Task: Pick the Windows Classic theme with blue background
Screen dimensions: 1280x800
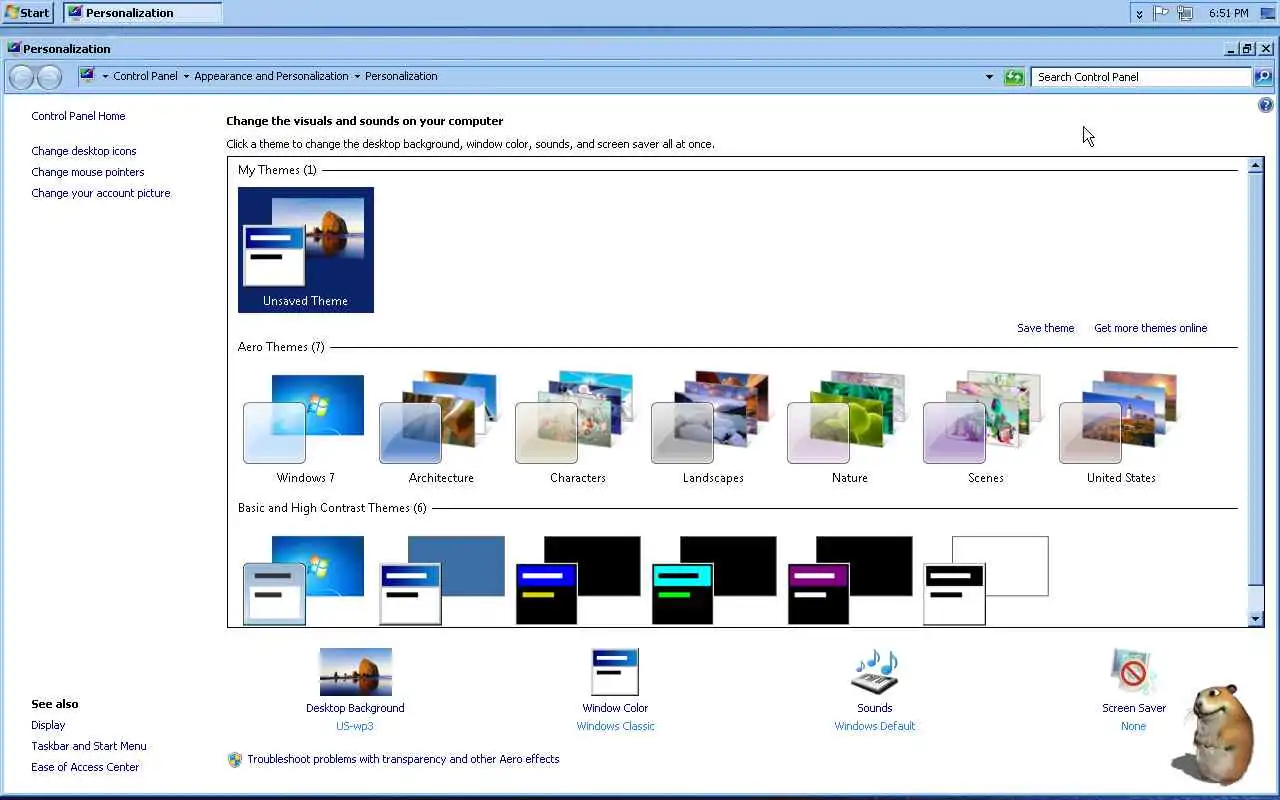Action: pos(442,581)
